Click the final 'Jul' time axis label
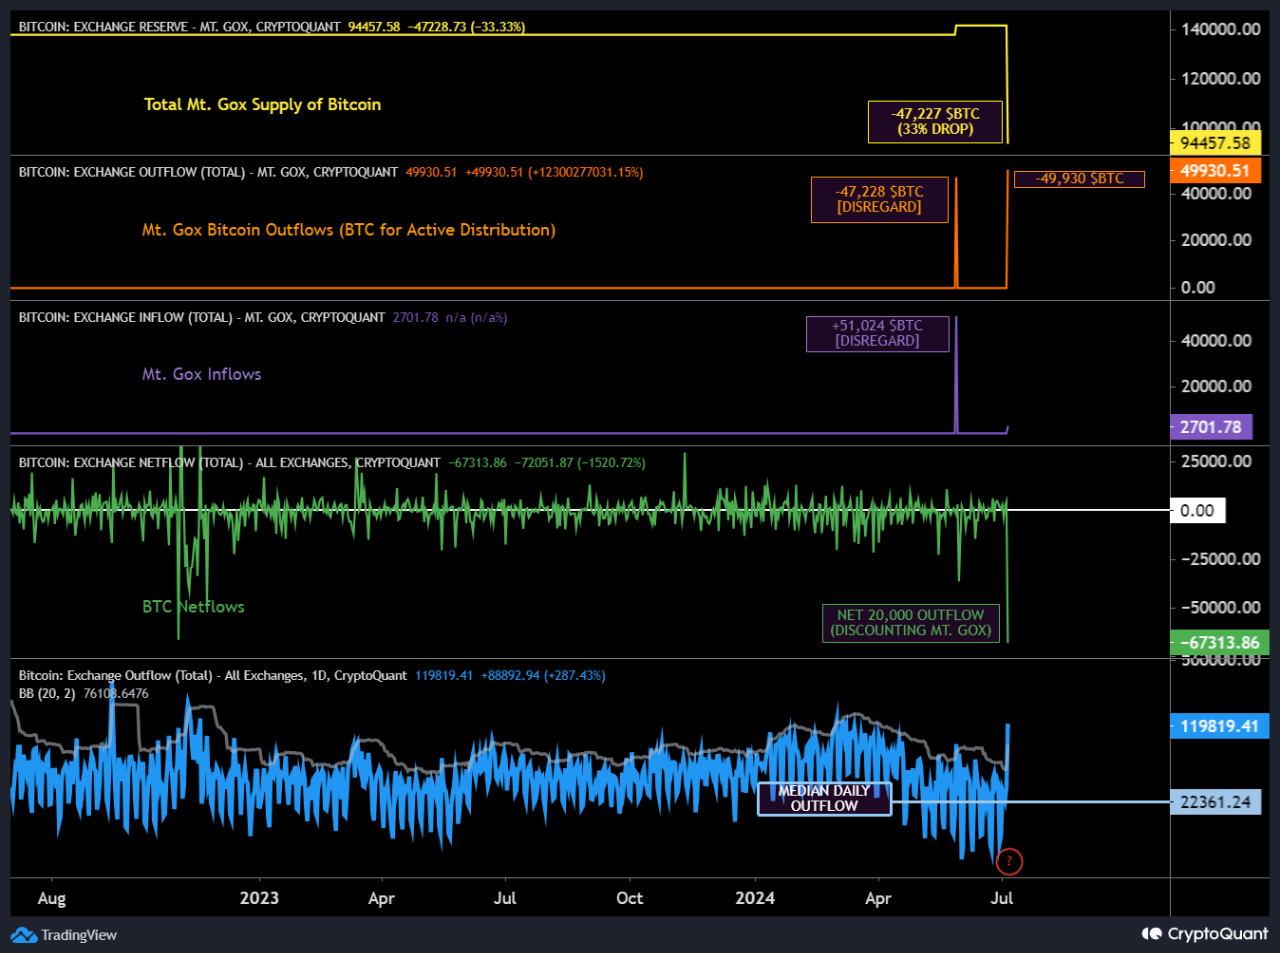This screenshot has width=1280, height=953. [x=1002, y=898]
